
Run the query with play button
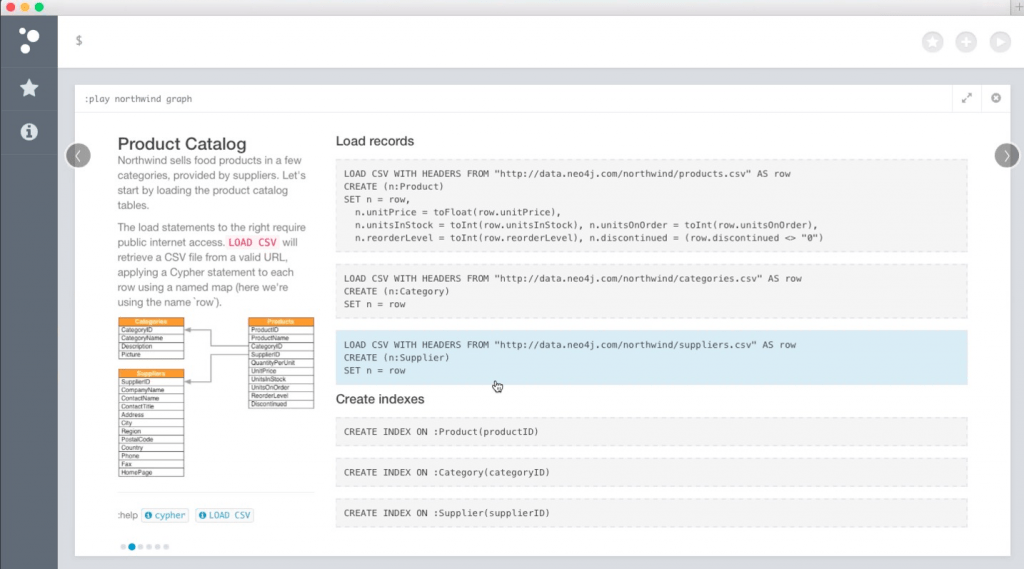click(x=1000, y=42)
